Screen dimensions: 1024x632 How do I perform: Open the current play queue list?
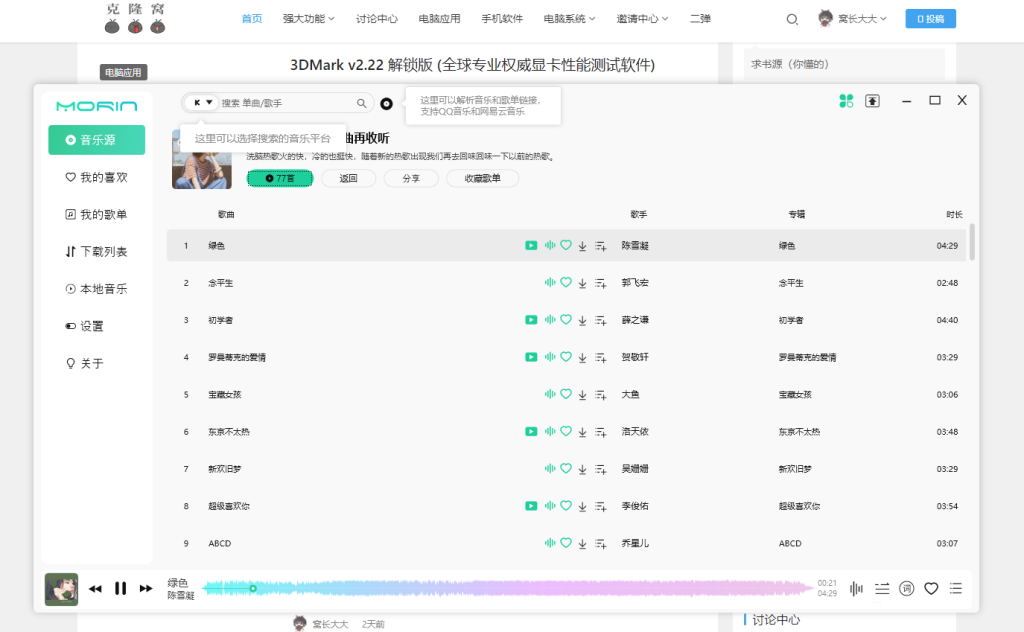click(x=956, y=589)
